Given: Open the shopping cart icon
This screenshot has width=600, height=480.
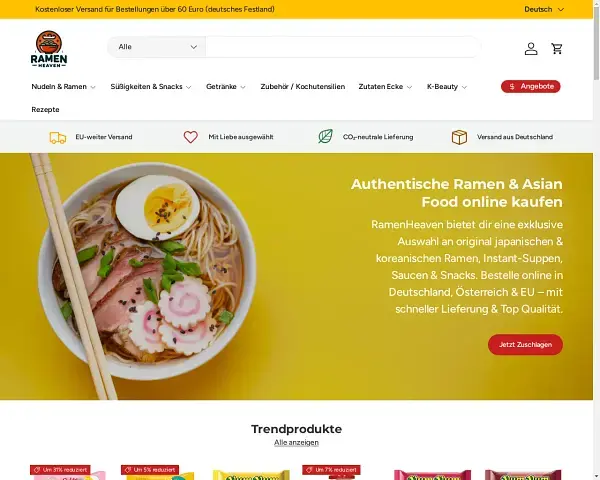Looking at the screenshot, I should tap(557, 49).
